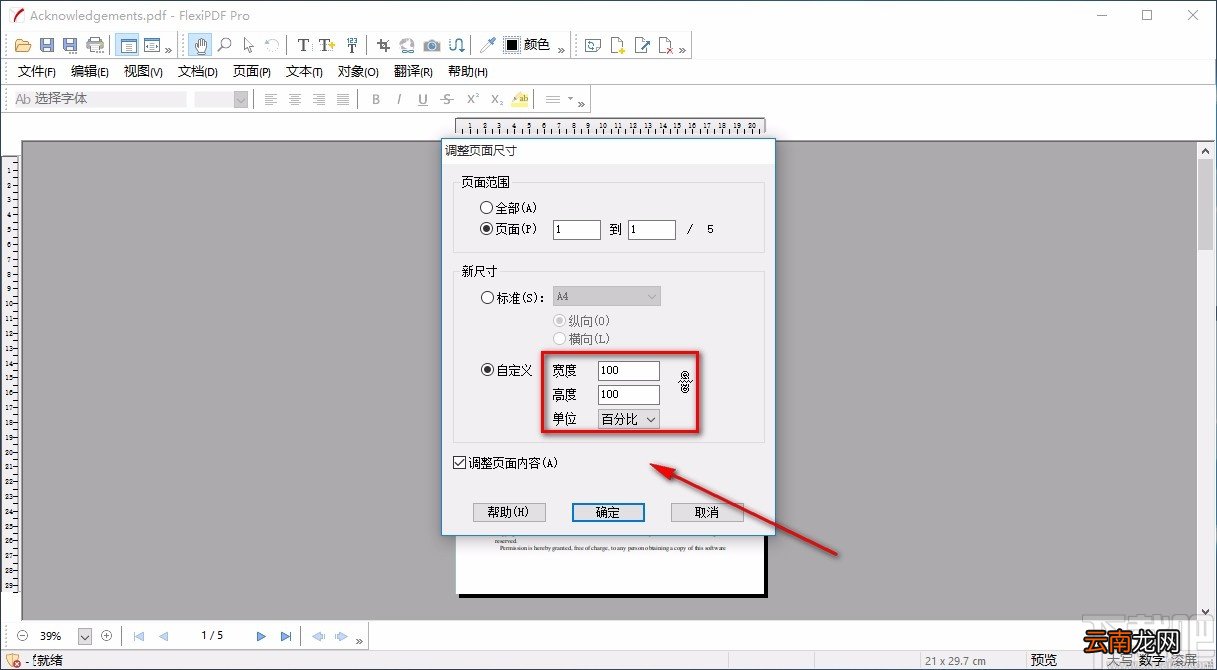
Task: Click the insert new page icon
Action: [618, 45]
